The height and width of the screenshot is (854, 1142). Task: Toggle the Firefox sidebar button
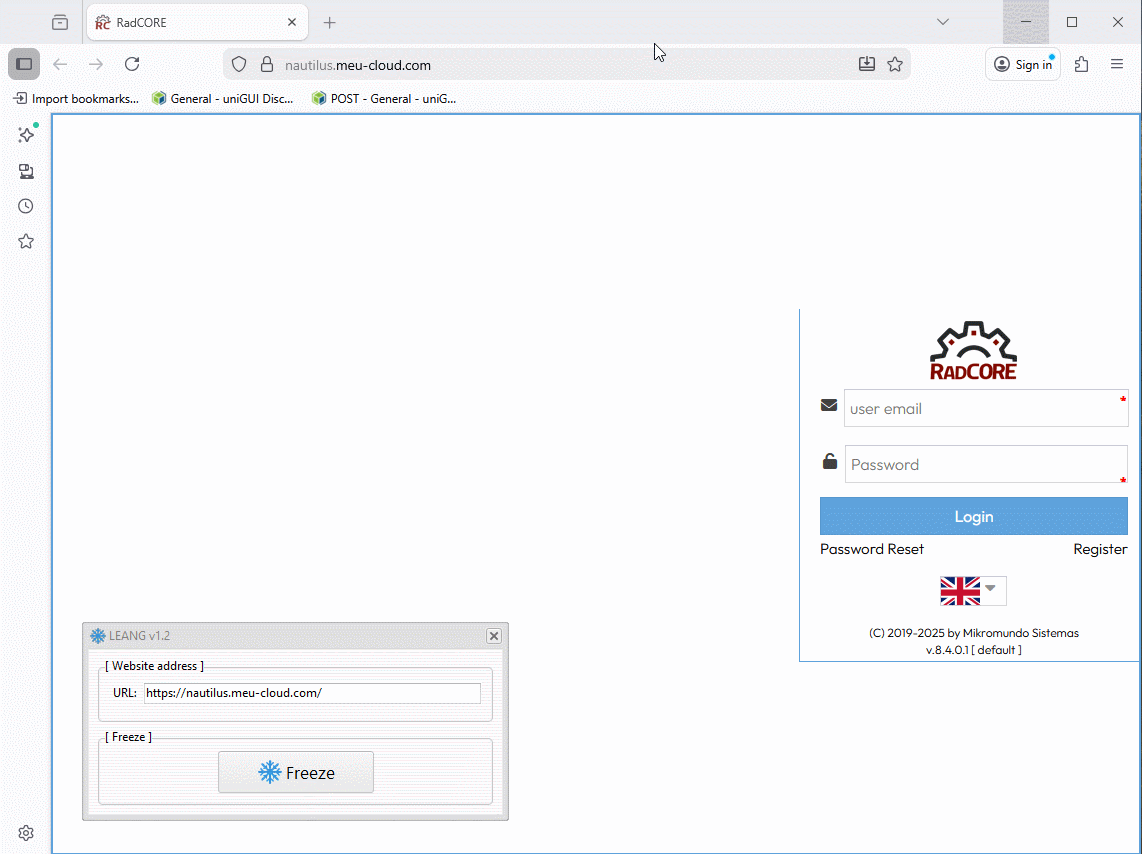[24, 64]
